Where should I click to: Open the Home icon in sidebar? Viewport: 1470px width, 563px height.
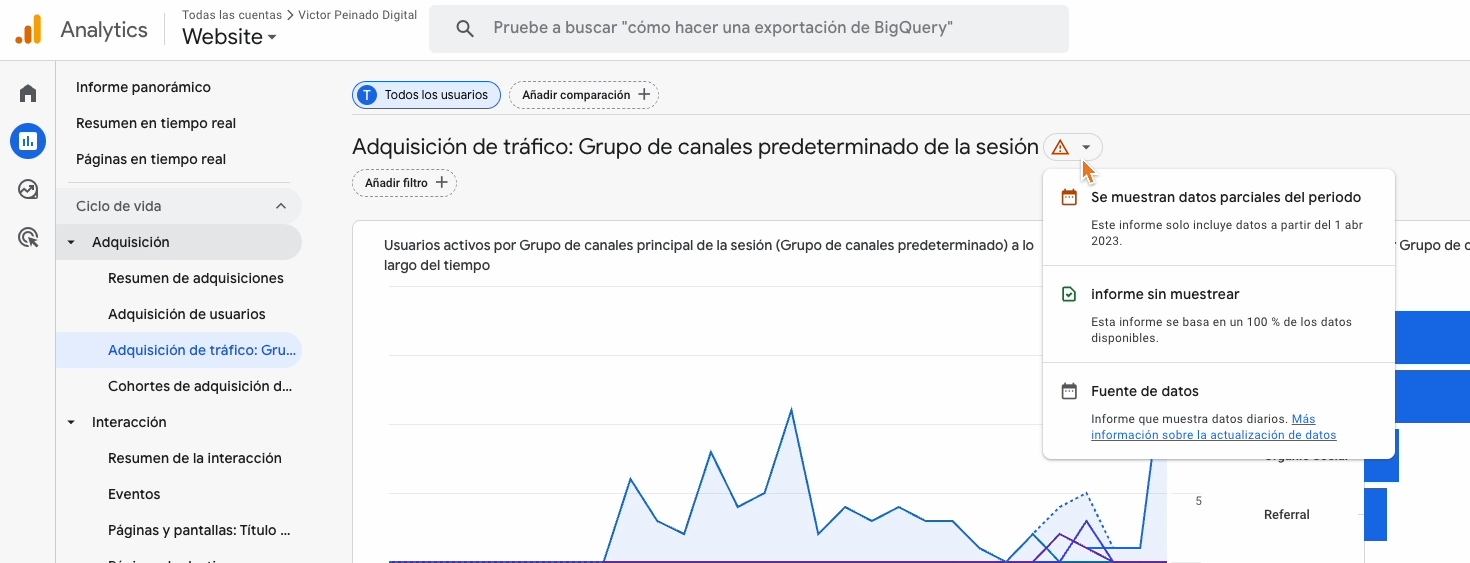pos(28,94)
